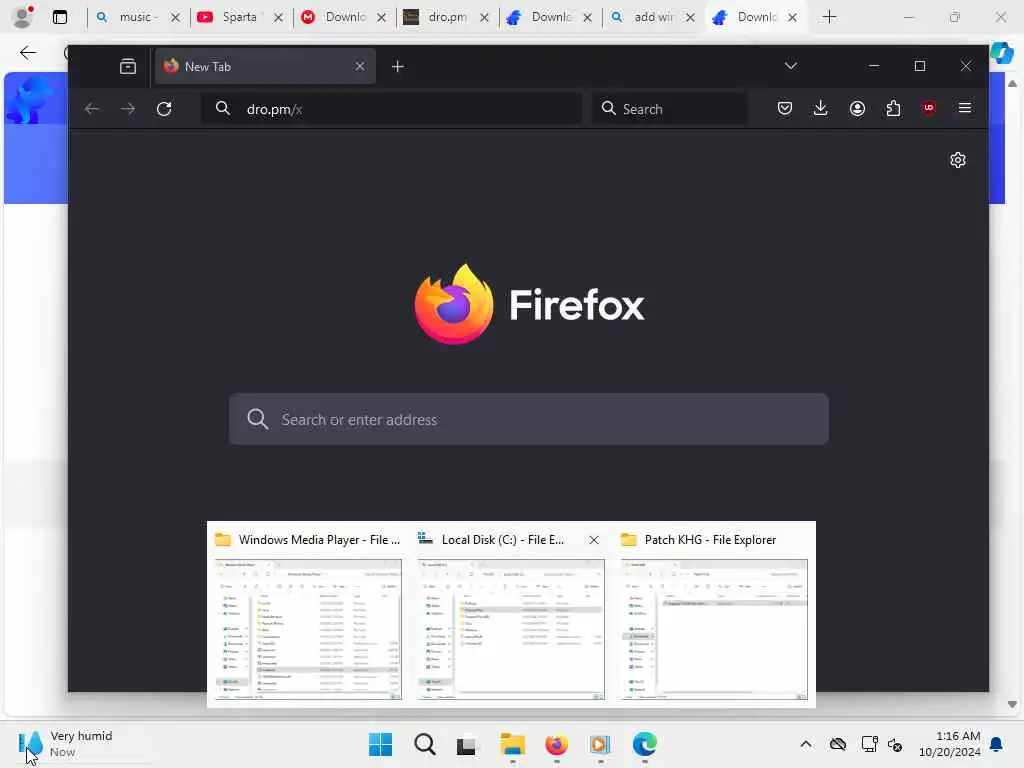Open the monitor icon in the system tray
This screenshot has height=768, width=1024.
click(869, 744)
